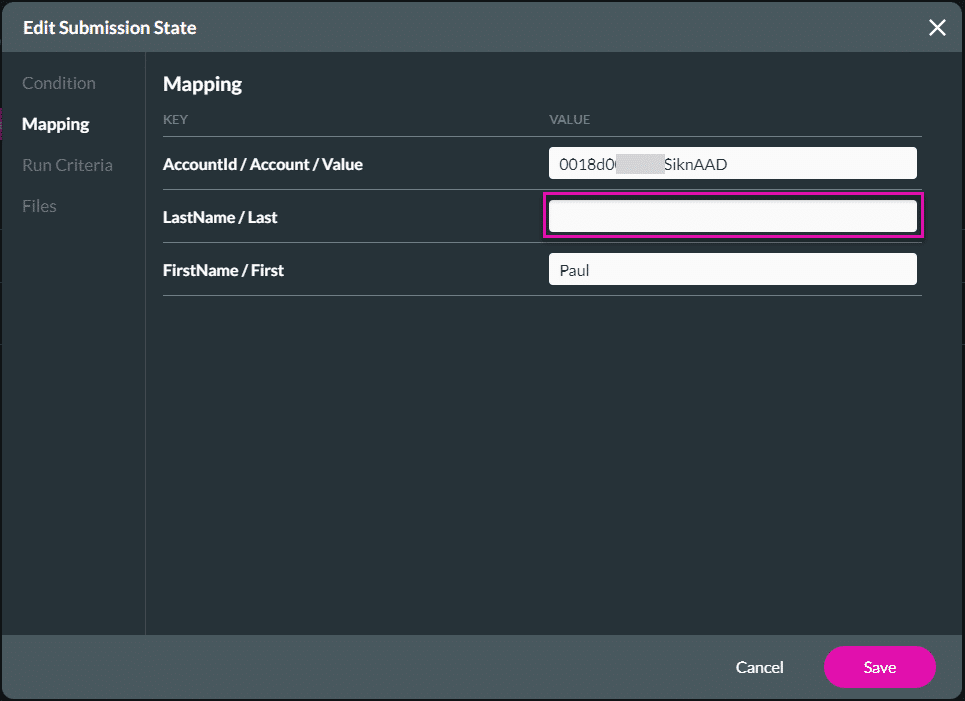The image size is (965, 701).
Task: Open the Files section
Action: pyautogui.click(x=39, y=205)
